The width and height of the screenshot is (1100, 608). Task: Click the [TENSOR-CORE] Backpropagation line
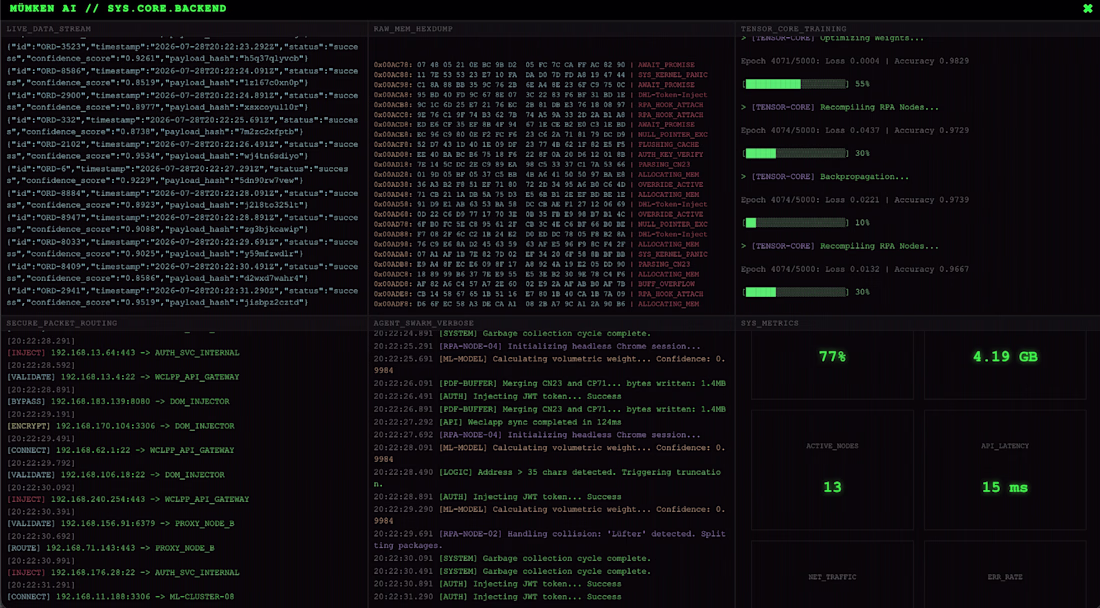click(824, 177)
